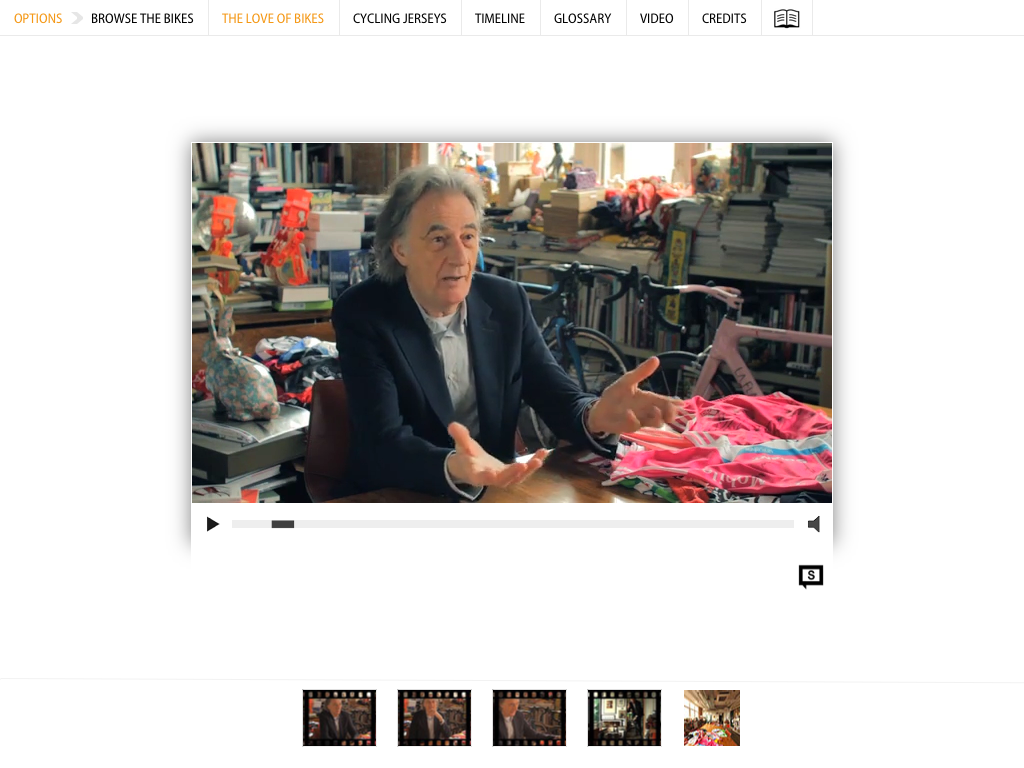Click the main video frame of the man speaking
The image size is (1024, 768).
pos(512,323)
